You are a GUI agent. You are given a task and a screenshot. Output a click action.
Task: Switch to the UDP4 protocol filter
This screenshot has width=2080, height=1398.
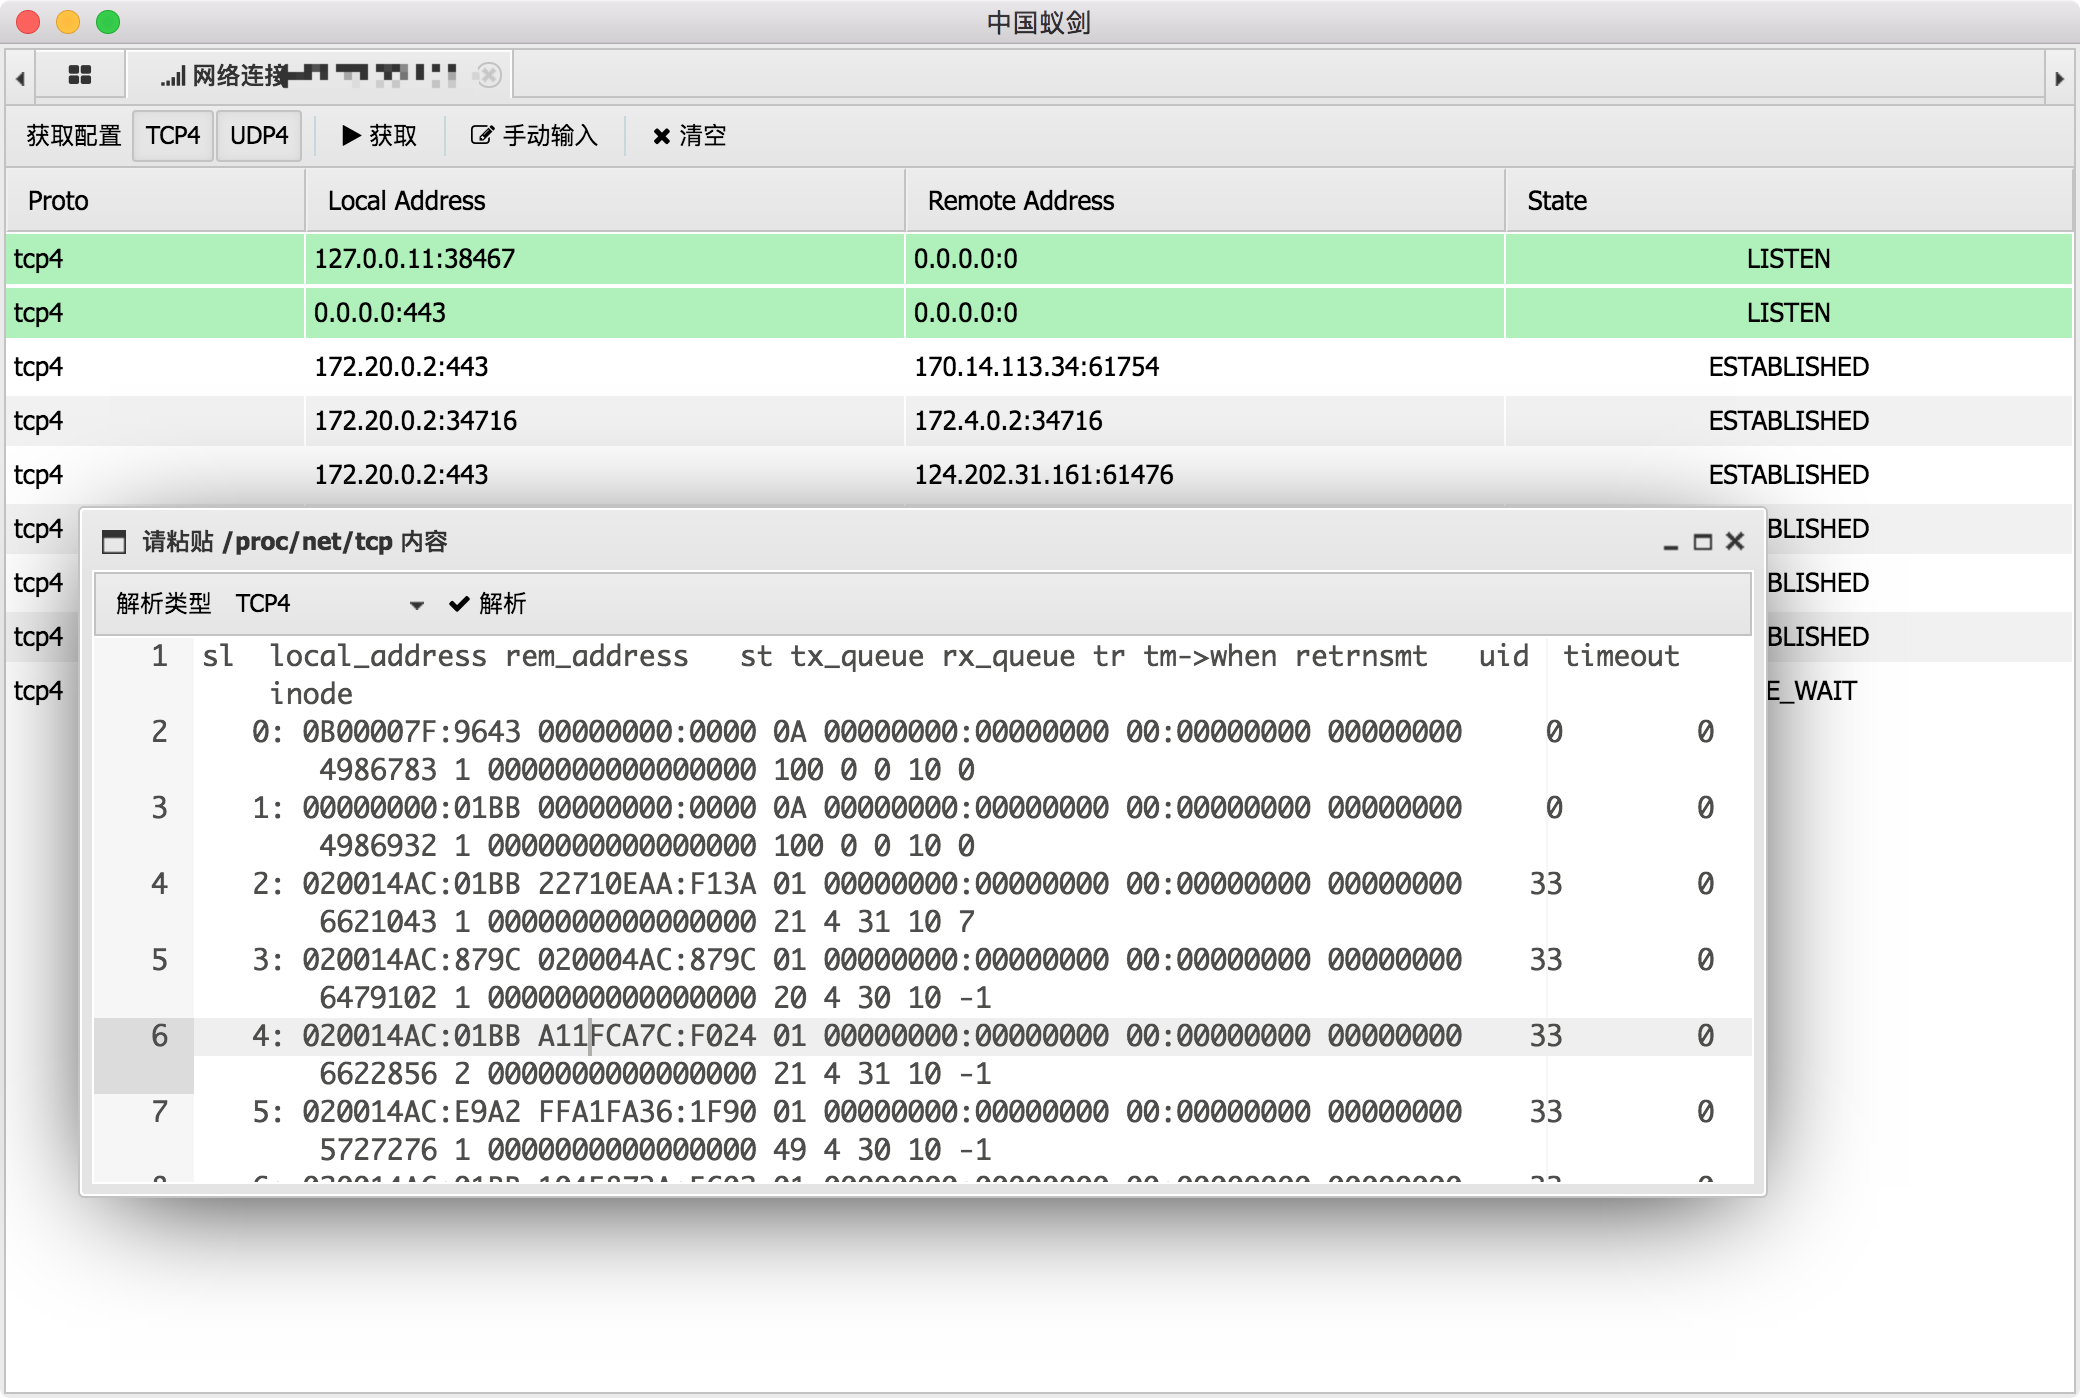(x=259, y=135)
